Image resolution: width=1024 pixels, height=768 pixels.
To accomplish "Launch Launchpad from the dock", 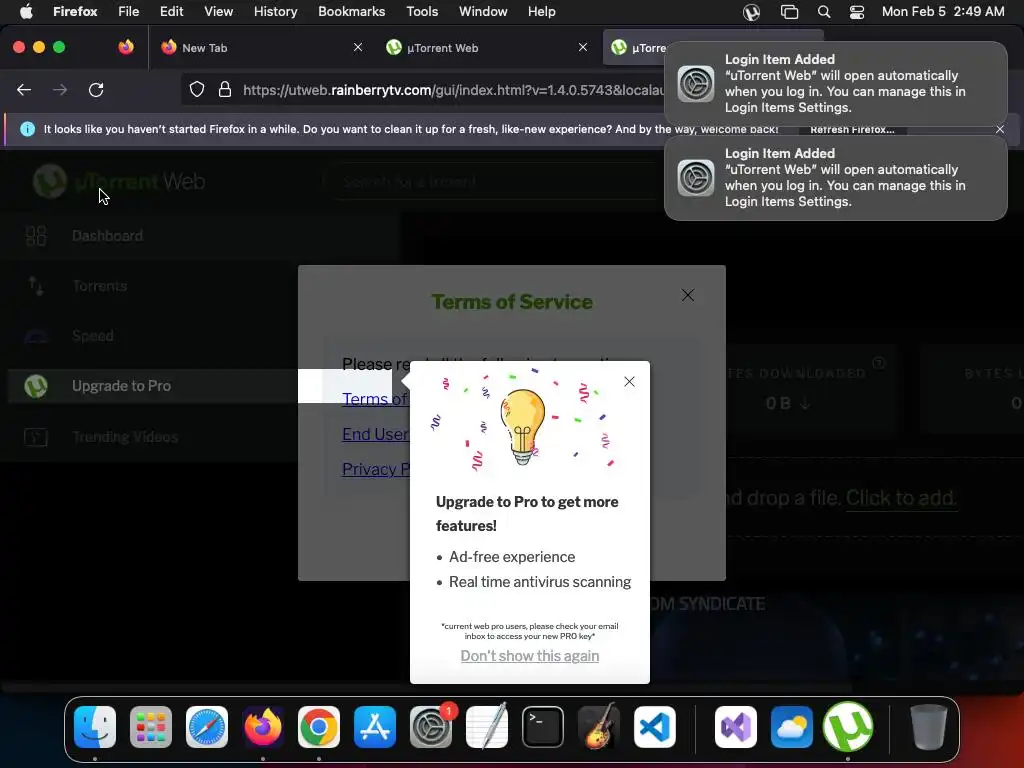I will (151, 726).
